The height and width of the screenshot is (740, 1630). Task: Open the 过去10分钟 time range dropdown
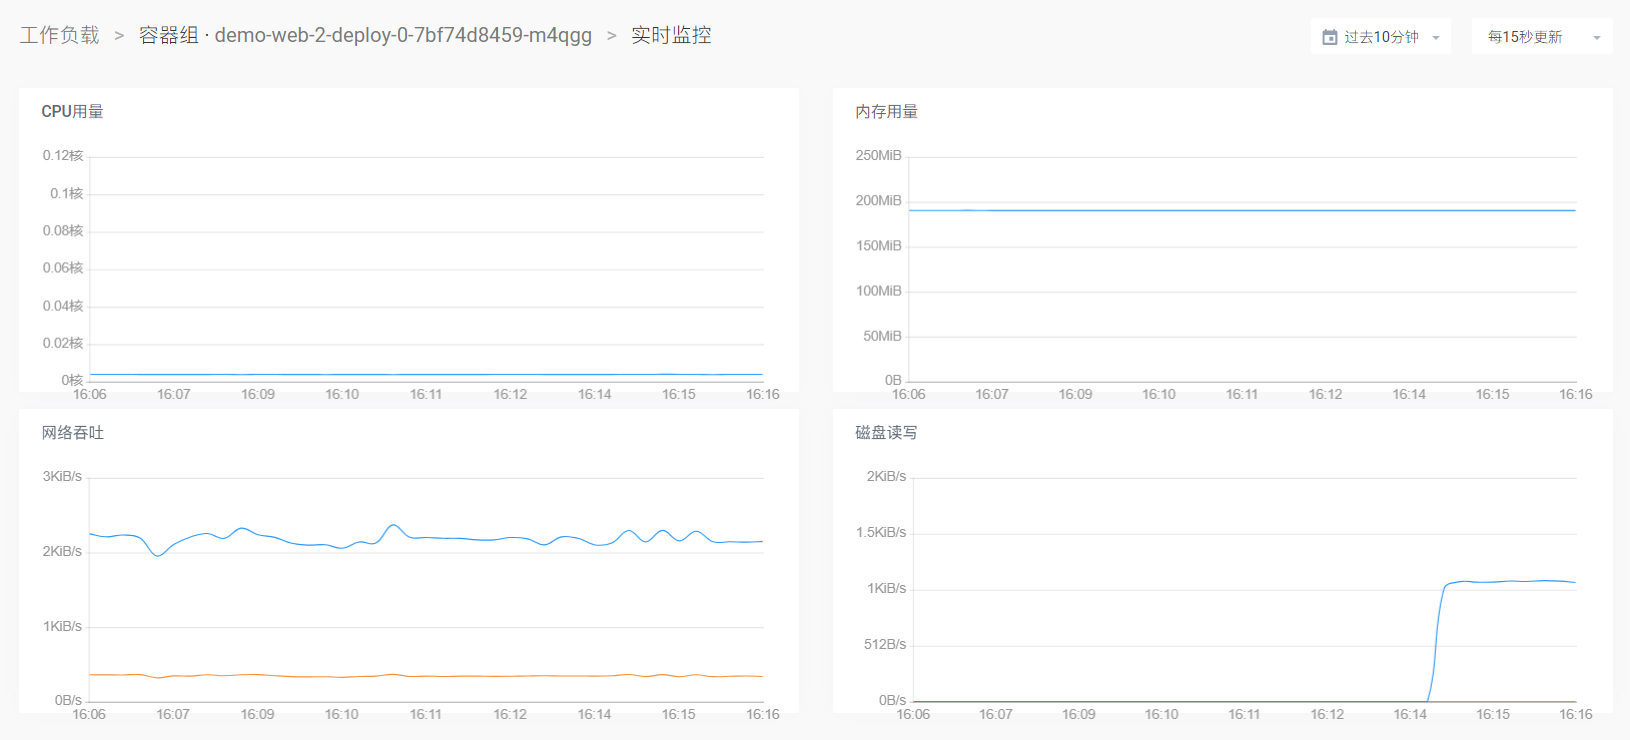click(x=1380, y=37)
